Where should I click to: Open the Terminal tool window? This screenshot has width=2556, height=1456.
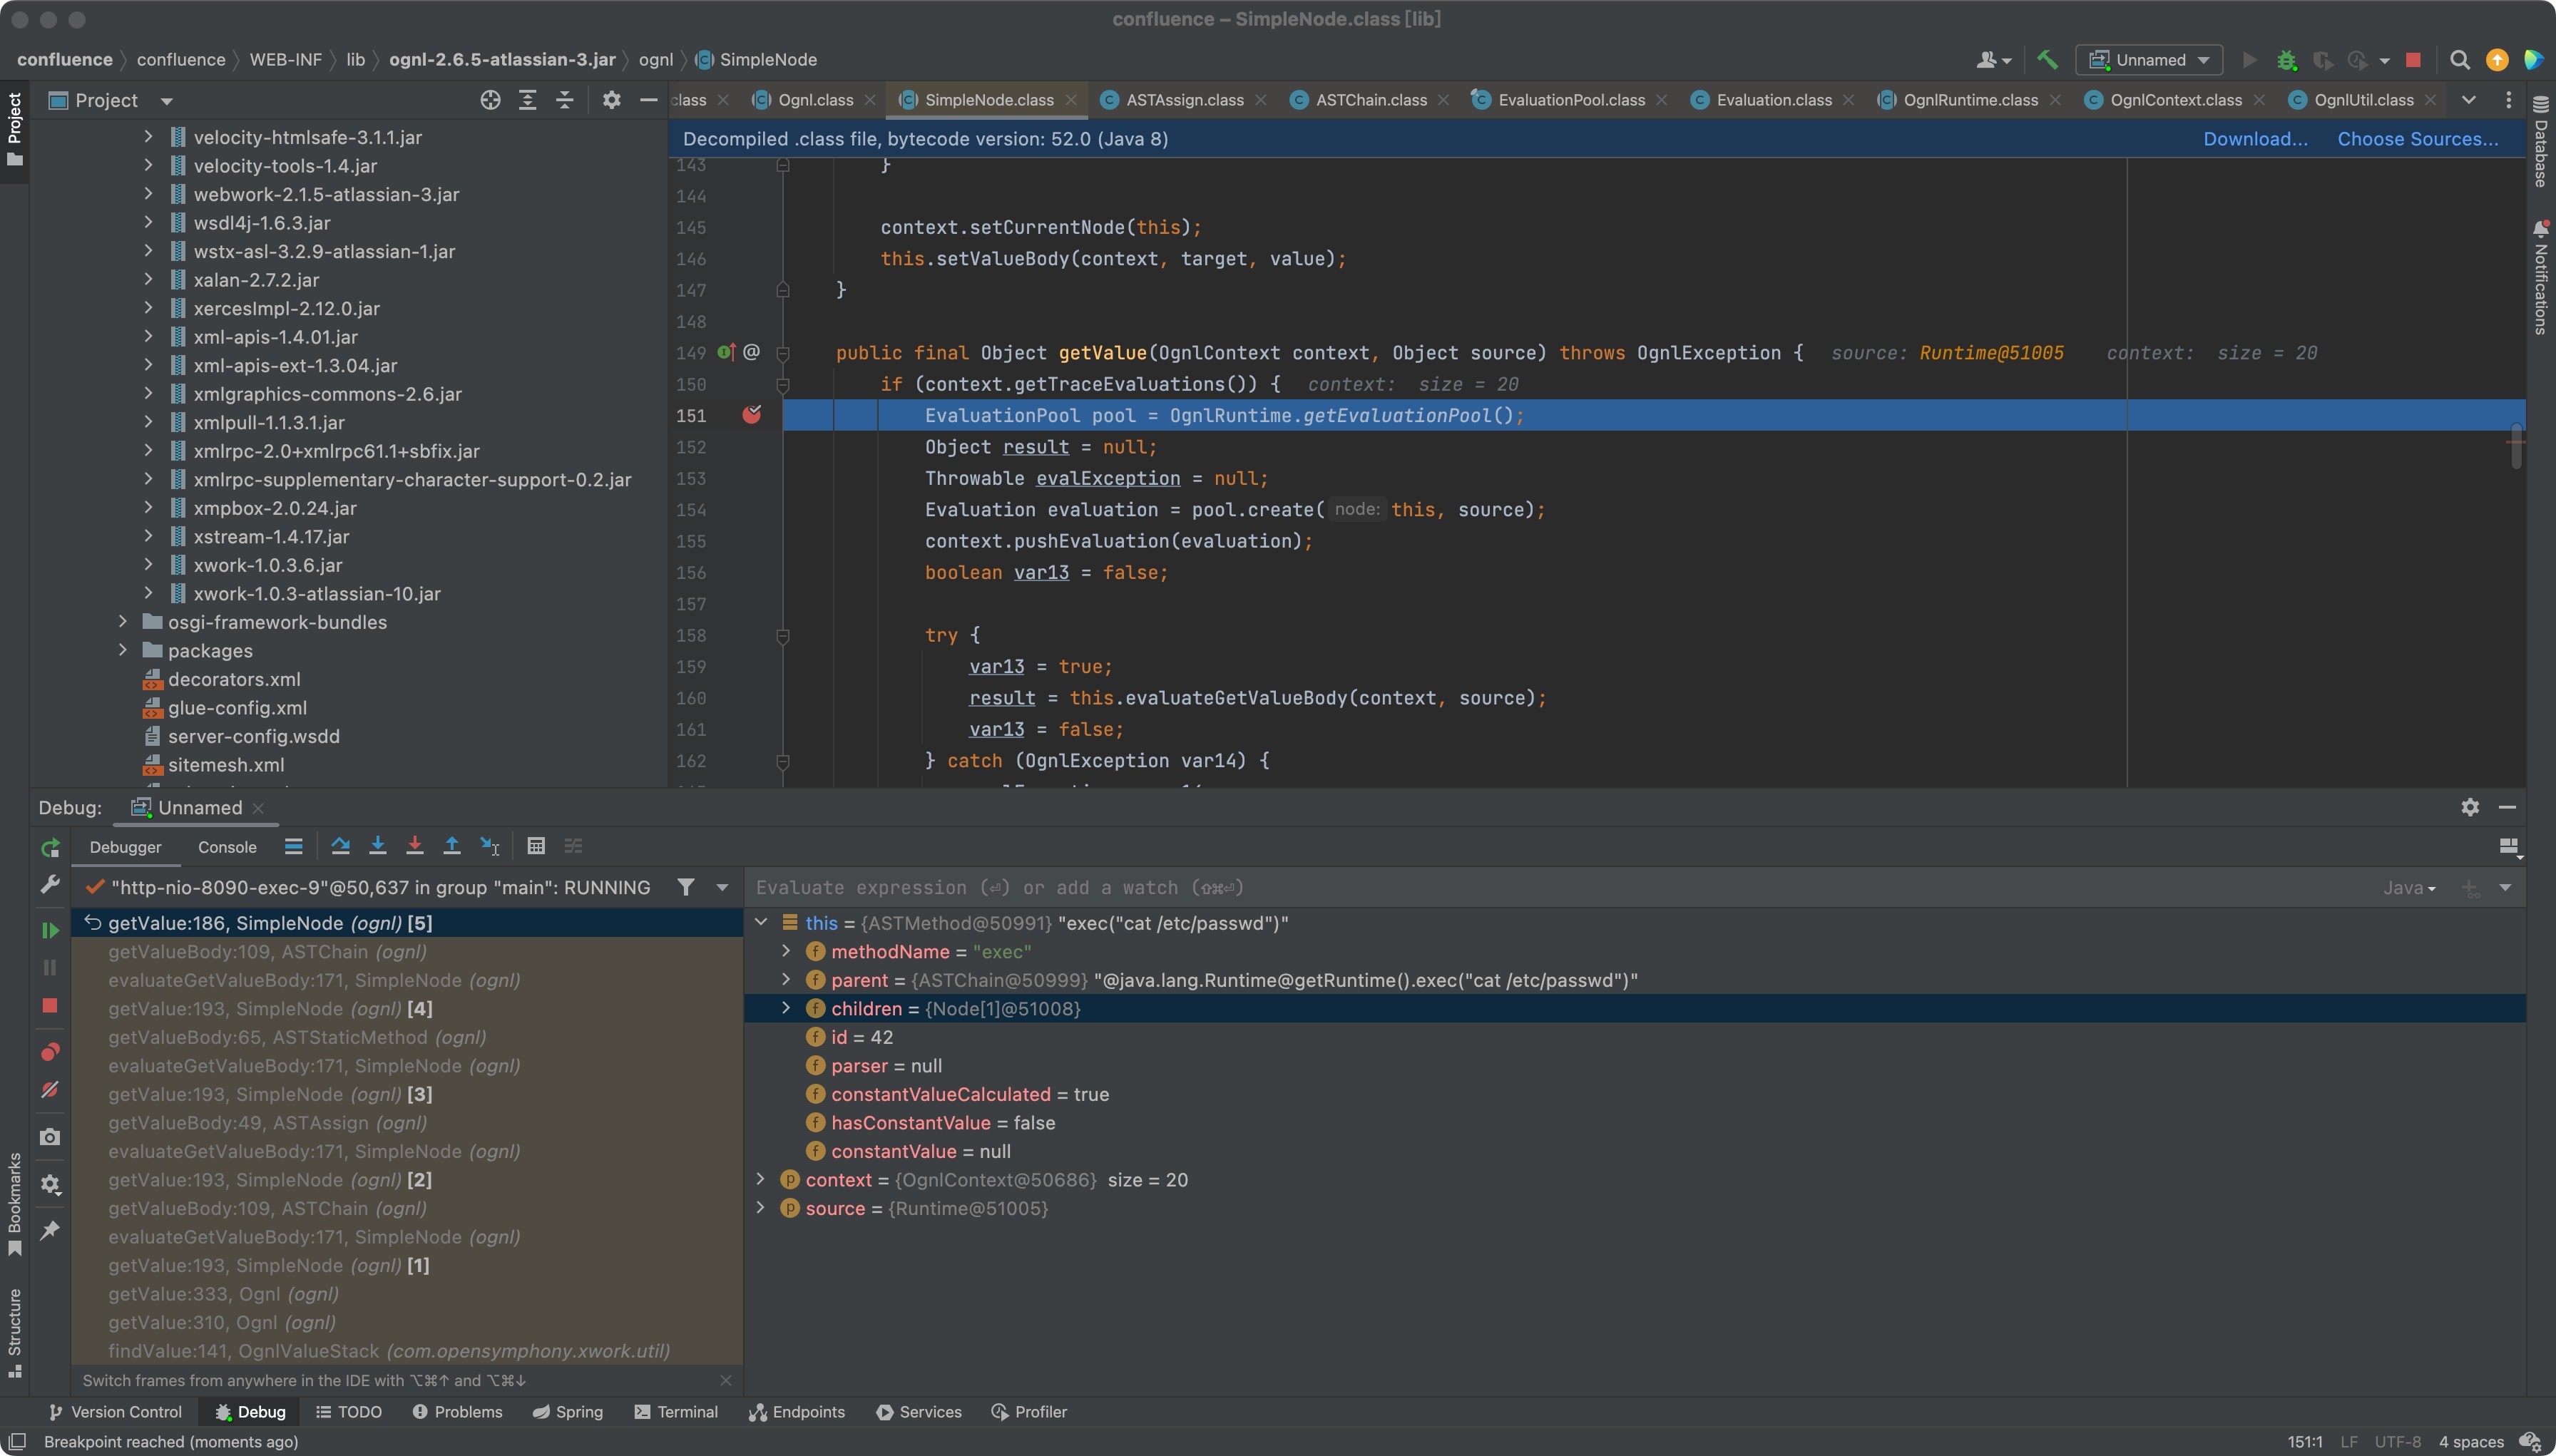point(675,1412)
